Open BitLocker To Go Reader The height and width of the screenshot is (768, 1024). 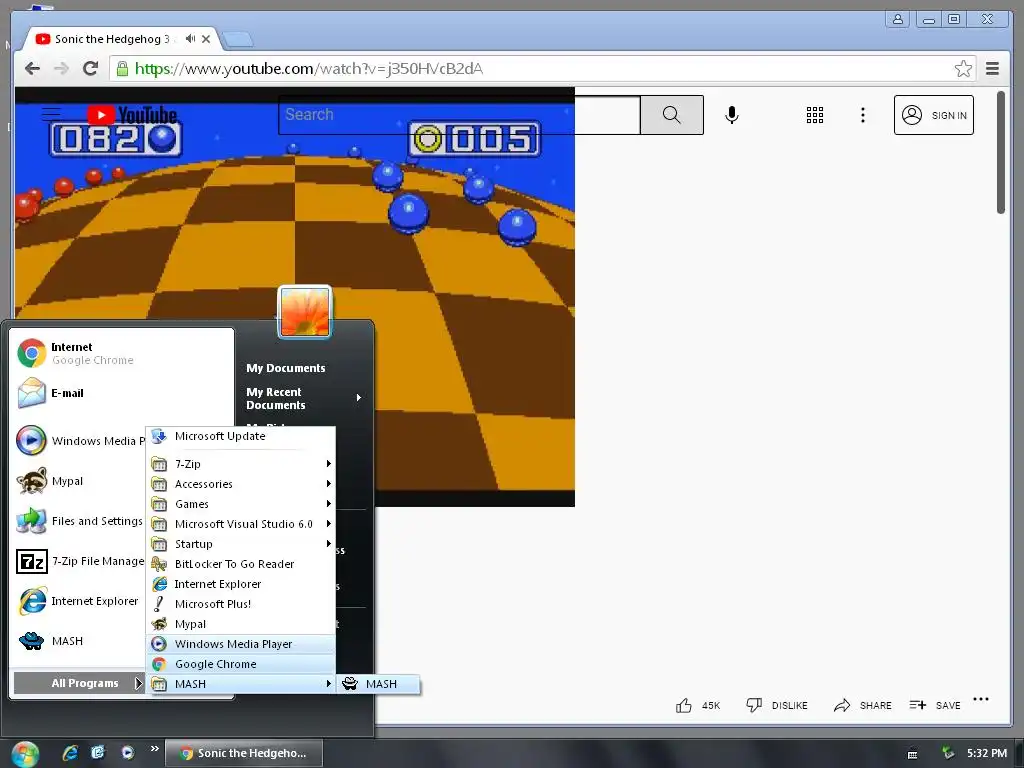(241, 564)
